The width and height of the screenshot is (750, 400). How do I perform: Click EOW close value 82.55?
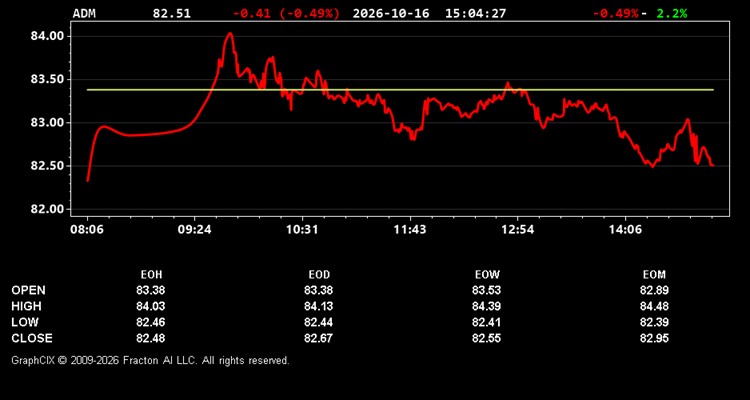(x=486, y=338)
